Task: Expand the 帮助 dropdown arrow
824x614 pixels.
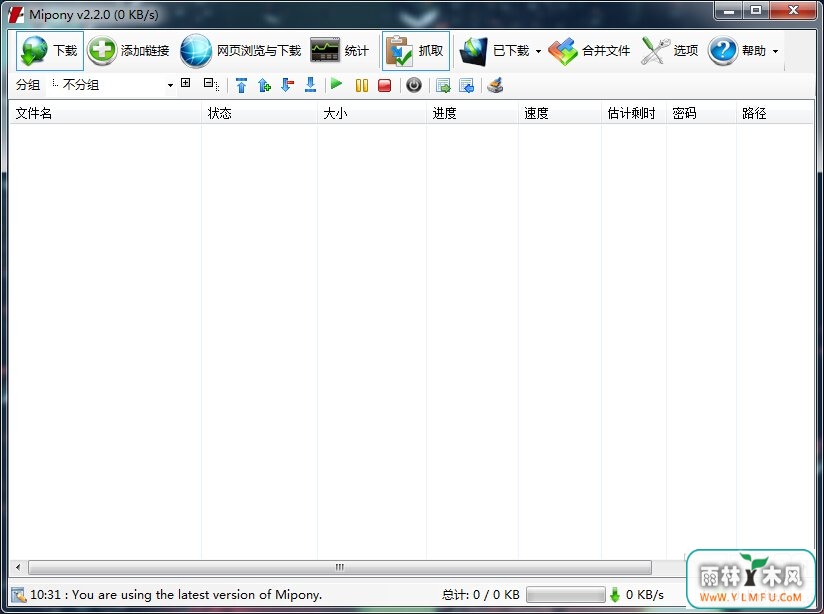Action: [775, 52]
